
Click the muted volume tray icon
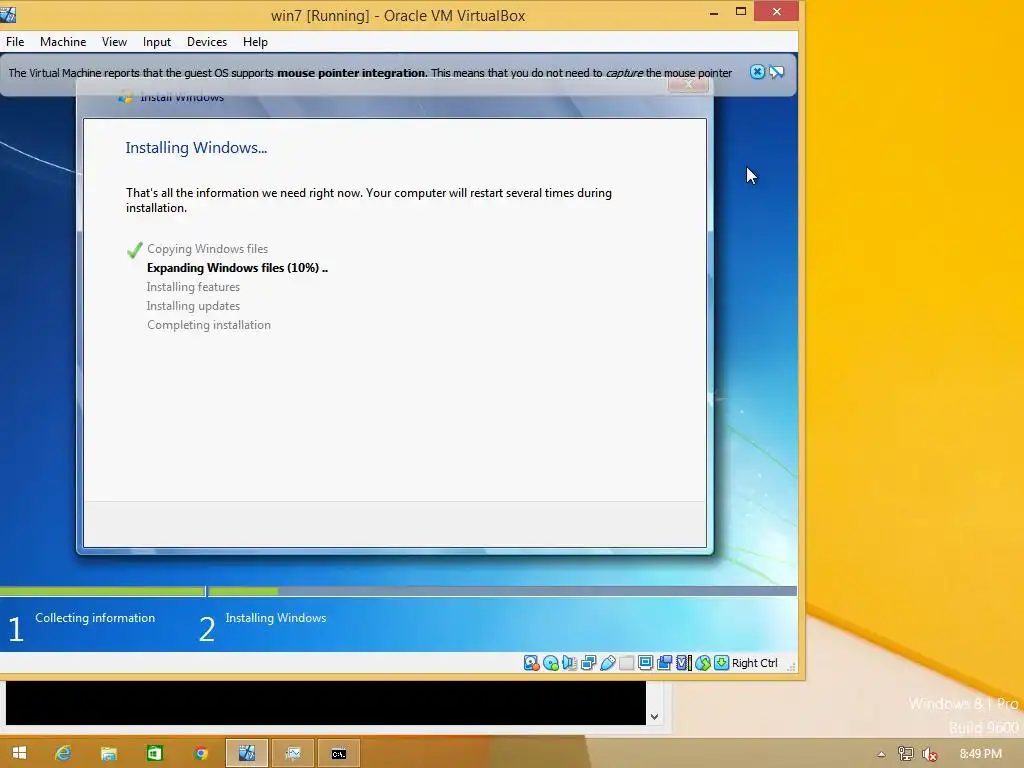point(929,754)
